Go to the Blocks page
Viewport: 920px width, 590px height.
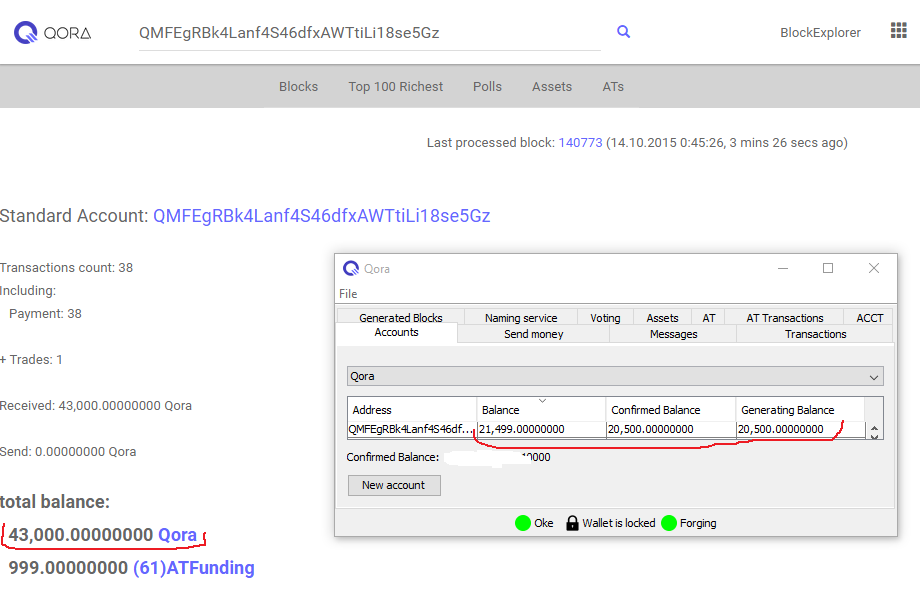(298, 86)
